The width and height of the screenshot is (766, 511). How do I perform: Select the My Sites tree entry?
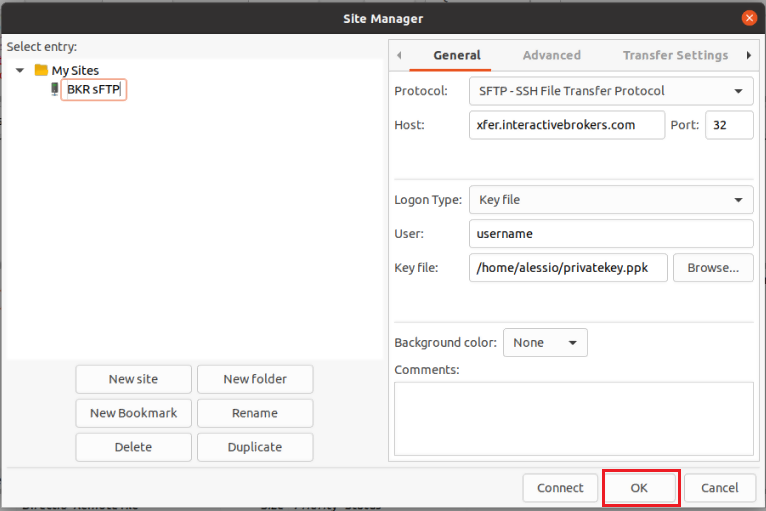click(x=75, y=70)
